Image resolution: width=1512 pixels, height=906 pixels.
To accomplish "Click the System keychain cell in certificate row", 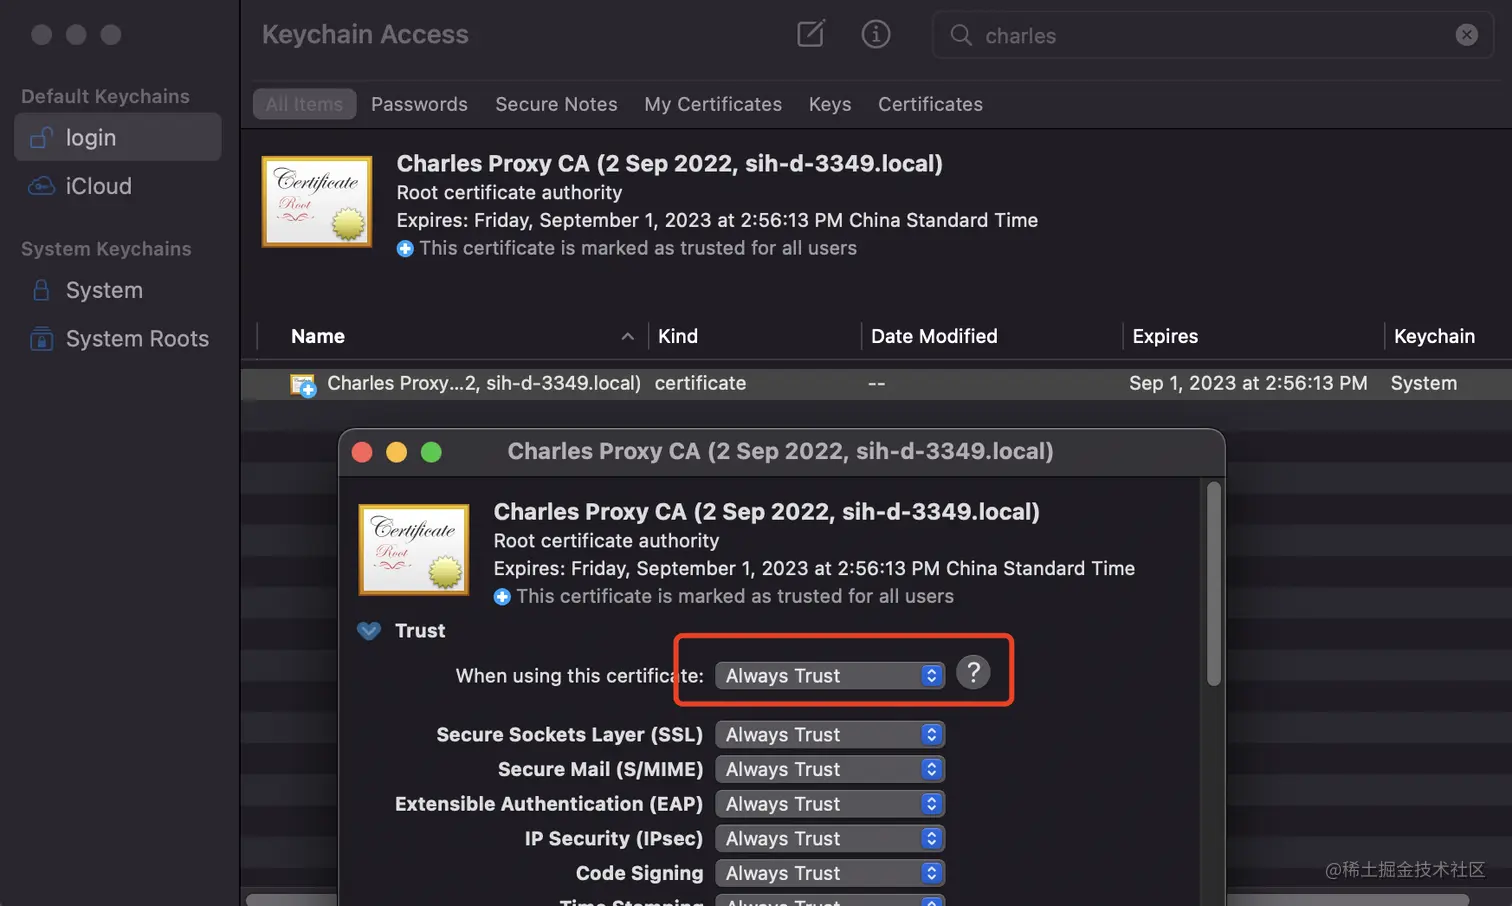I will [x=1423, y=384].
